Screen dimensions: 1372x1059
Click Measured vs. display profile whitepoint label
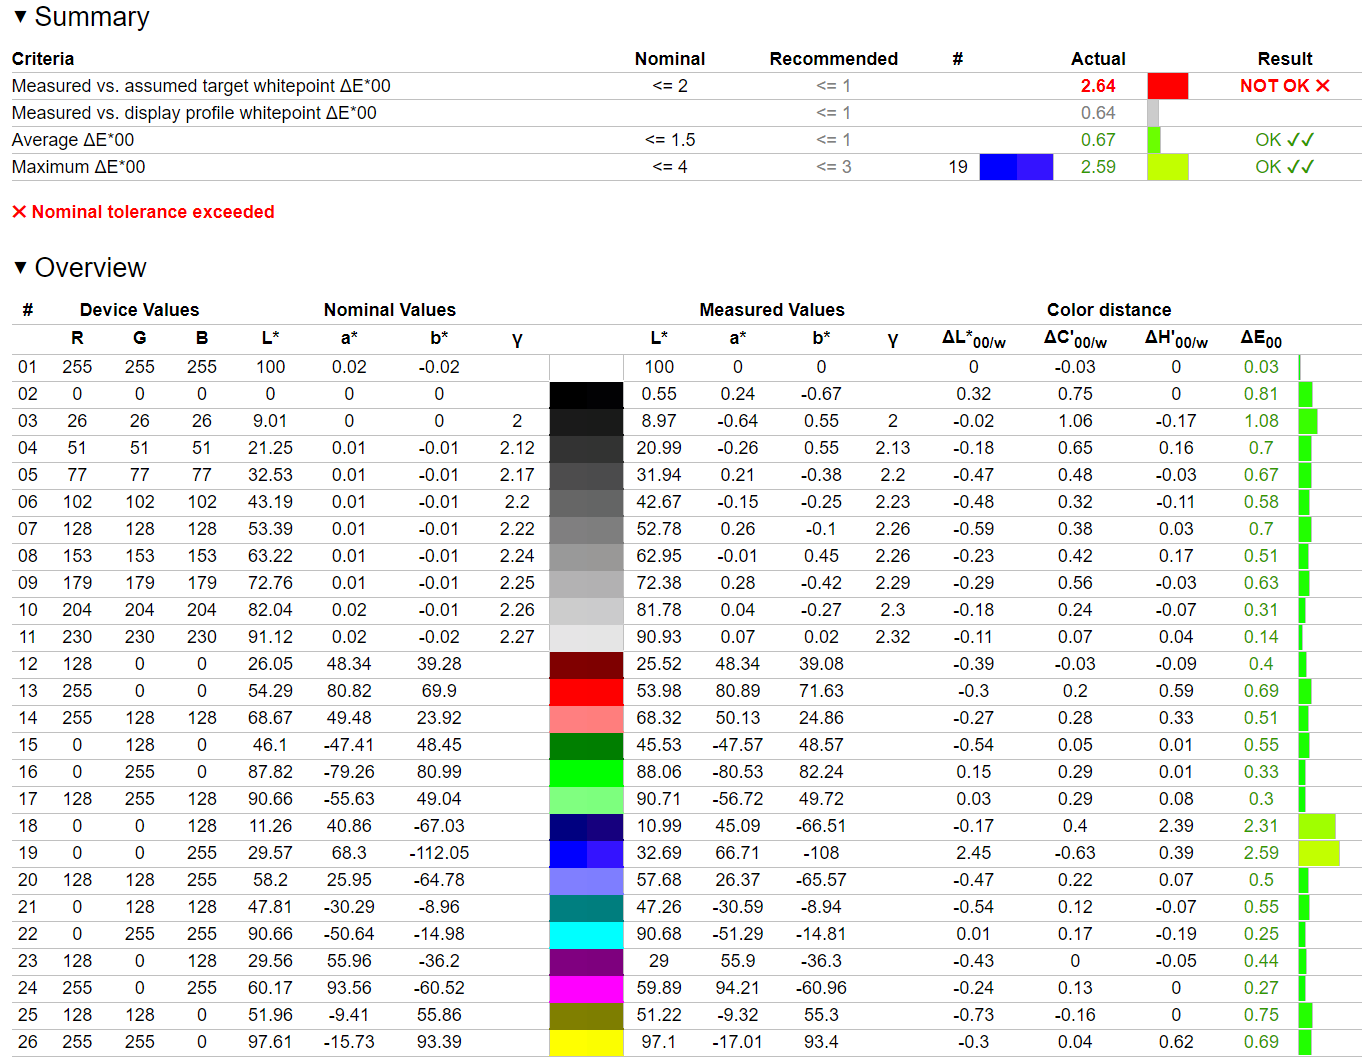pyautogui.click(x=194, y=113)
